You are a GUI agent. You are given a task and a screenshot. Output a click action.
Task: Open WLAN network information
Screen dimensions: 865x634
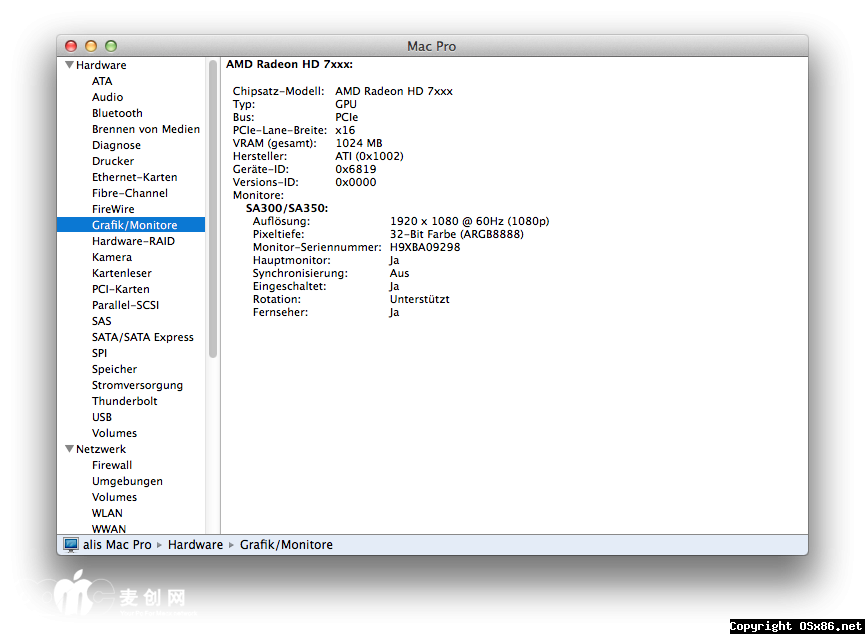[107, 513]
